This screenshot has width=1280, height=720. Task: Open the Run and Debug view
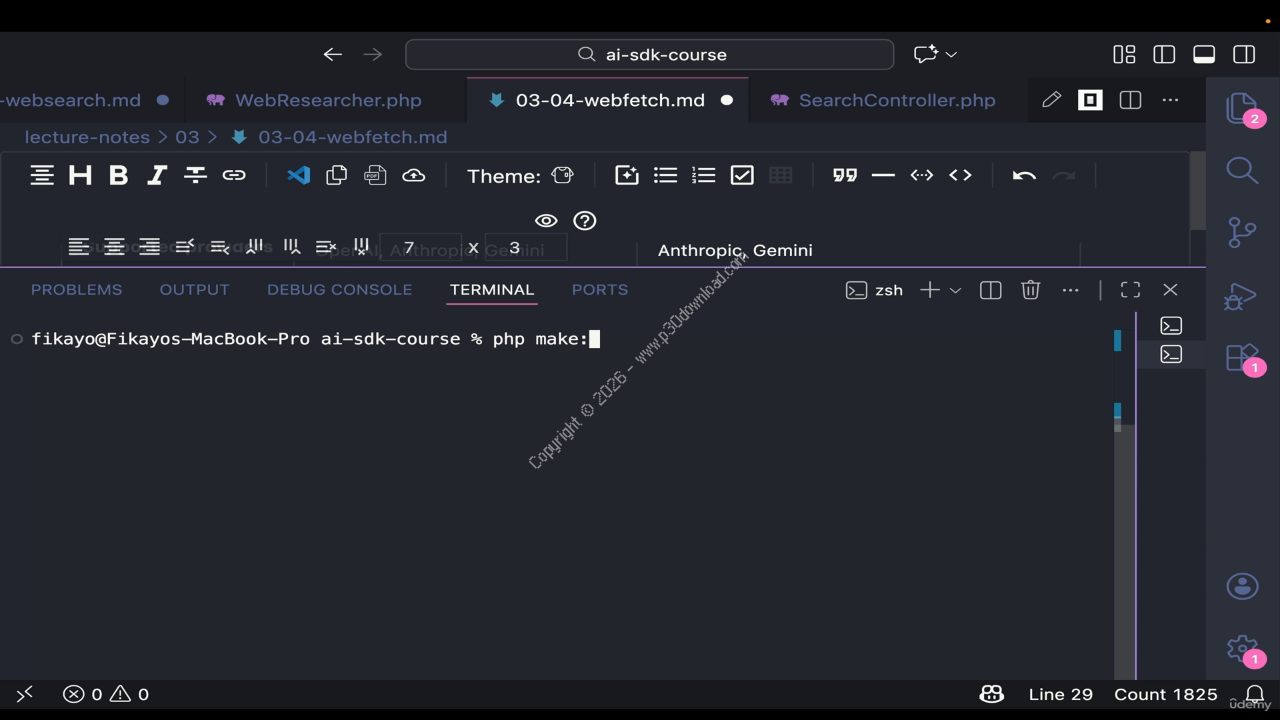point(1242,297)
